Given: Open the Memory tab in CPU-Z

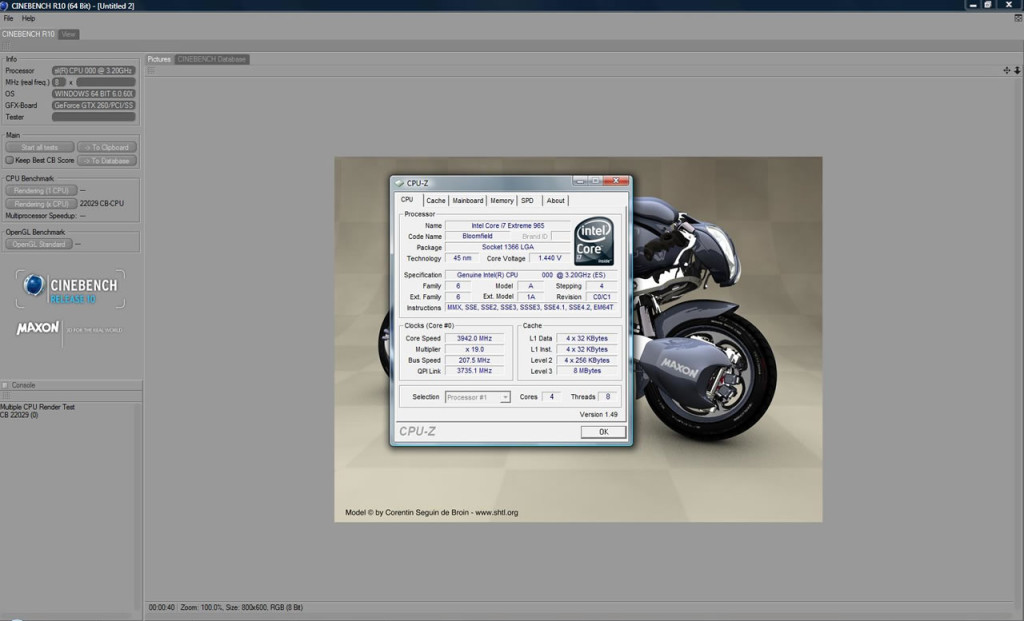Looking at the screenshot, I should (x=502, y=200).
